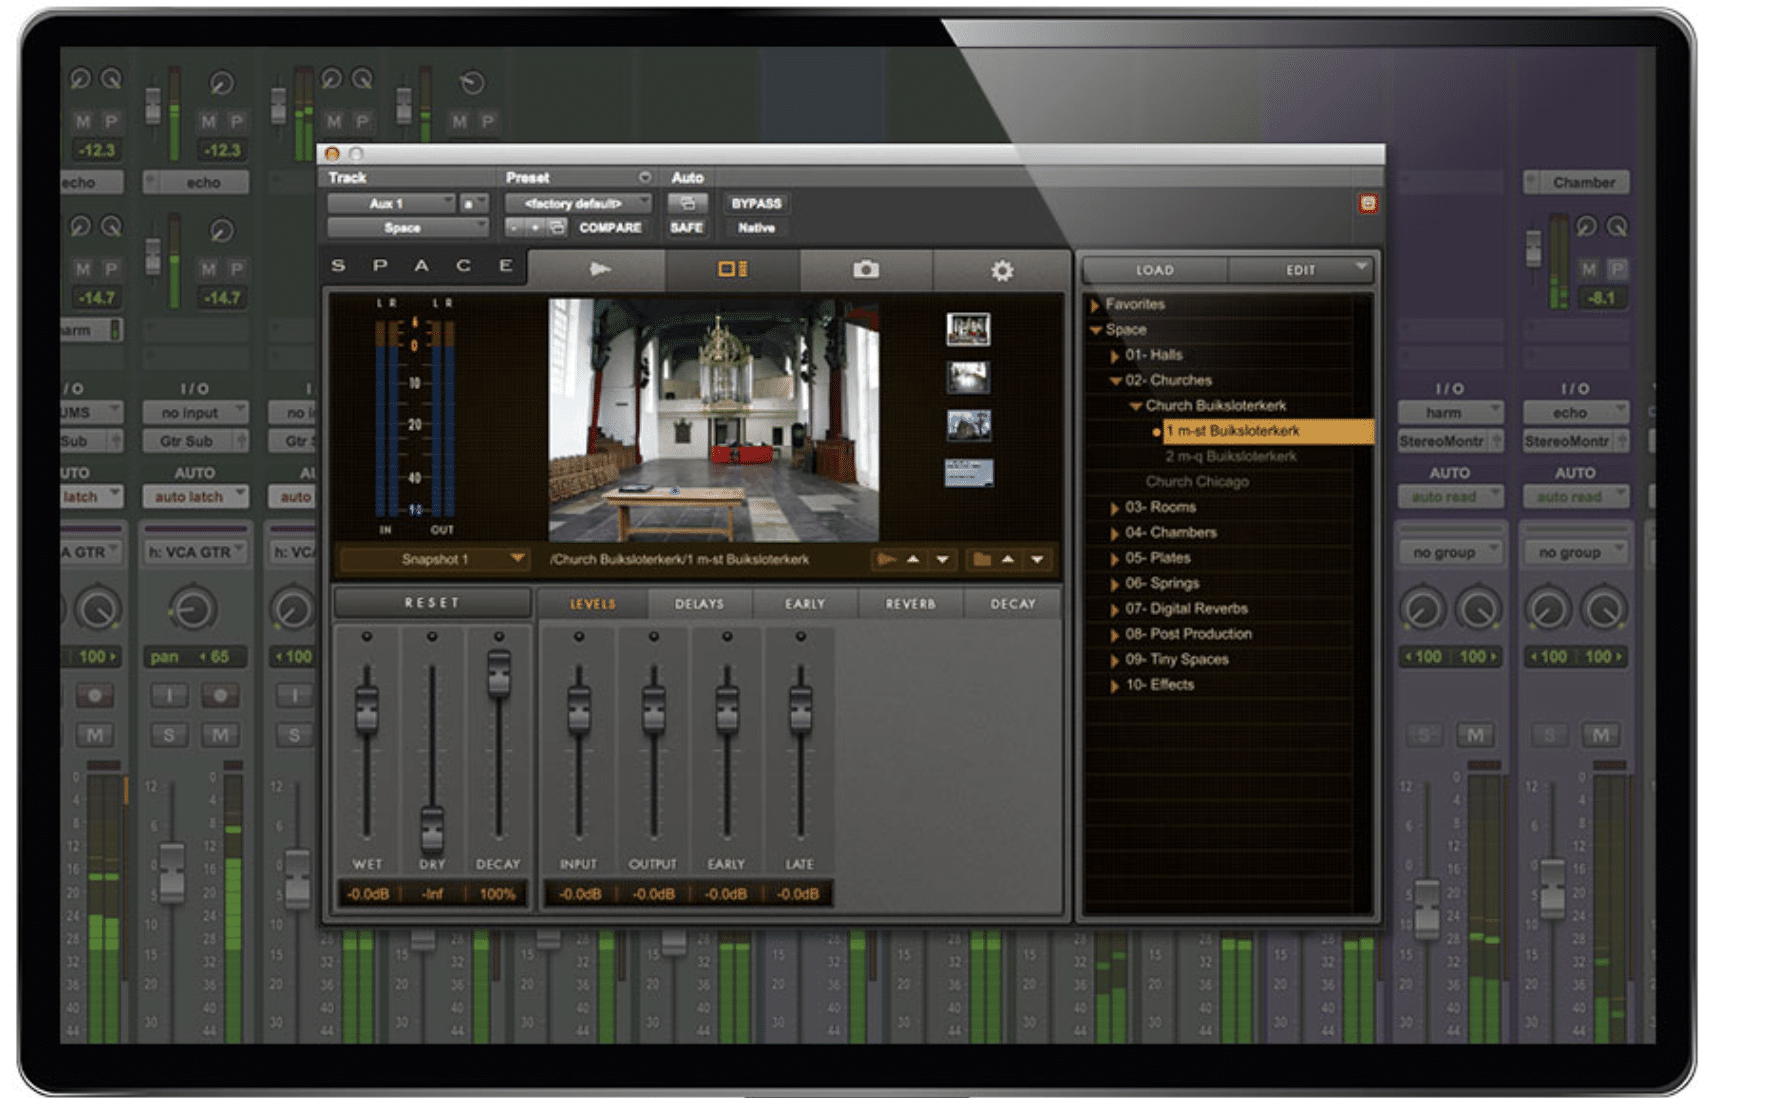Select 2 m-q Buiksloterkerk impulse
Image resolution: width=1766 pixels, height=1098 pixels.
(1230, 456)
